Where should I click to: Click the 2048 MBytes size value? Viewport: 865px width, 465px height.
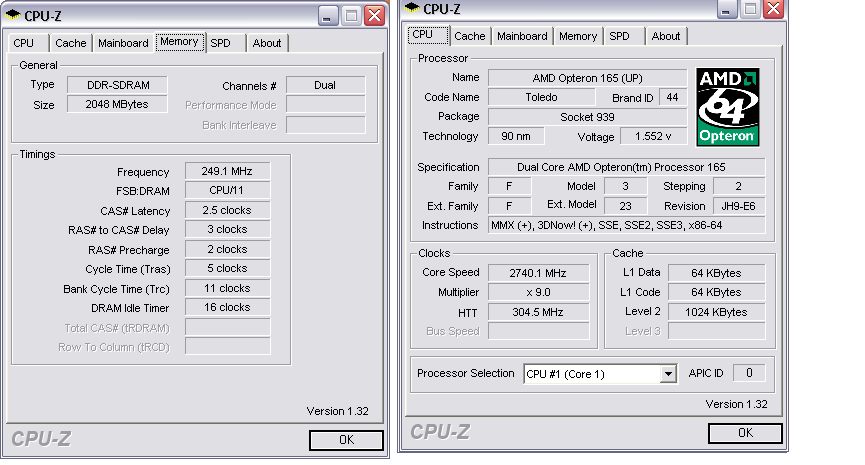[x=118, y=104]
